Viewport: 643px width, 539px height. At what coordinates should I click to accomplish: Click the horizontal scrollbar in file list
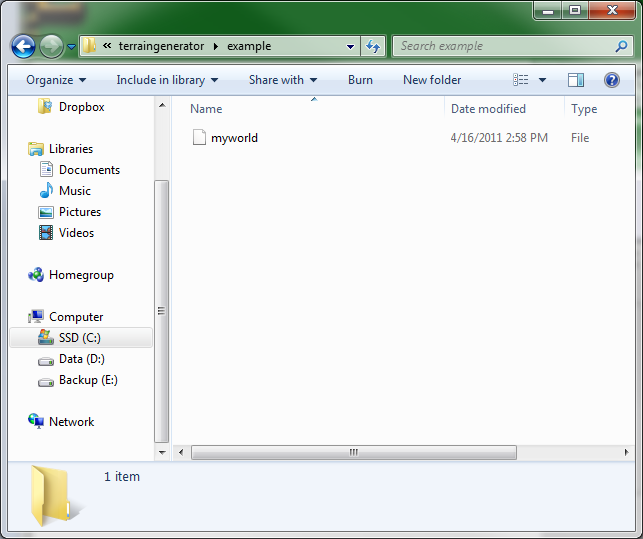click(353, 452)
